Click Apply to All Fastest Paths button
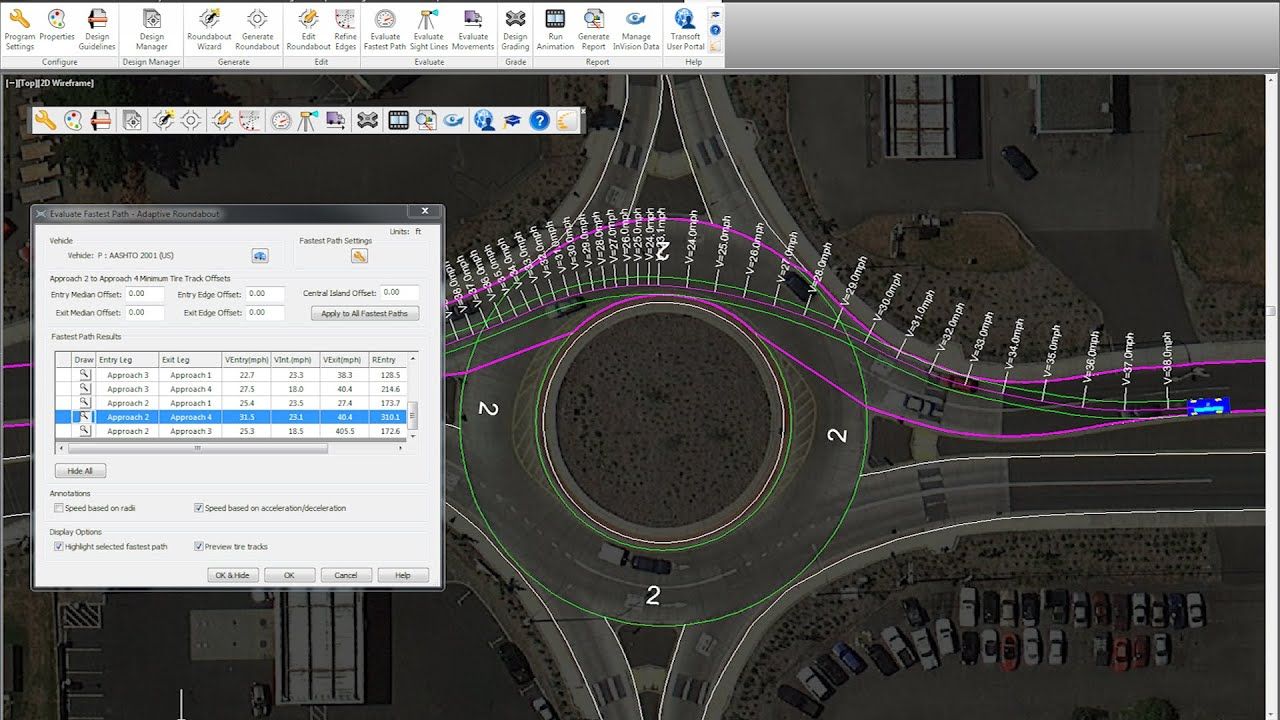 click(x=364, y=314)
